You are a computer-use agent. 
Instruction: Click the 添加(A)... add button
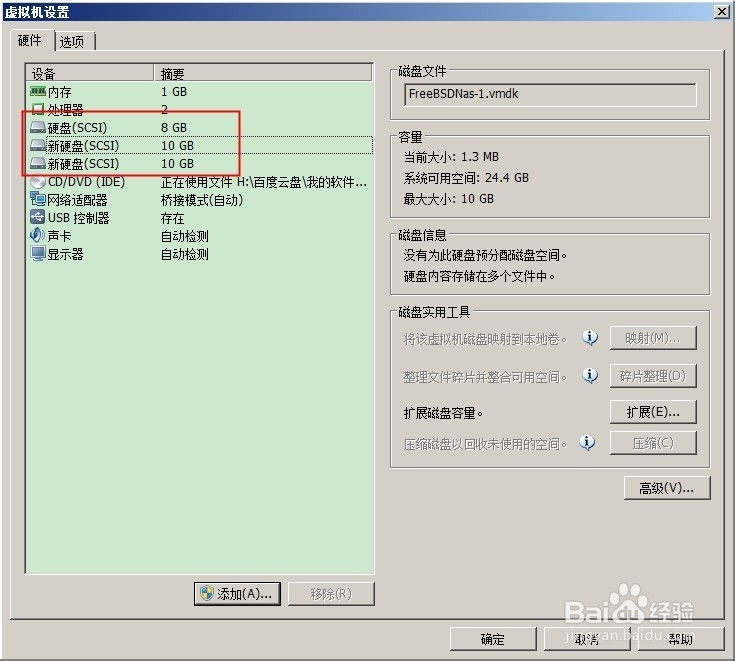pyautogui.click(x=237, y=594)
